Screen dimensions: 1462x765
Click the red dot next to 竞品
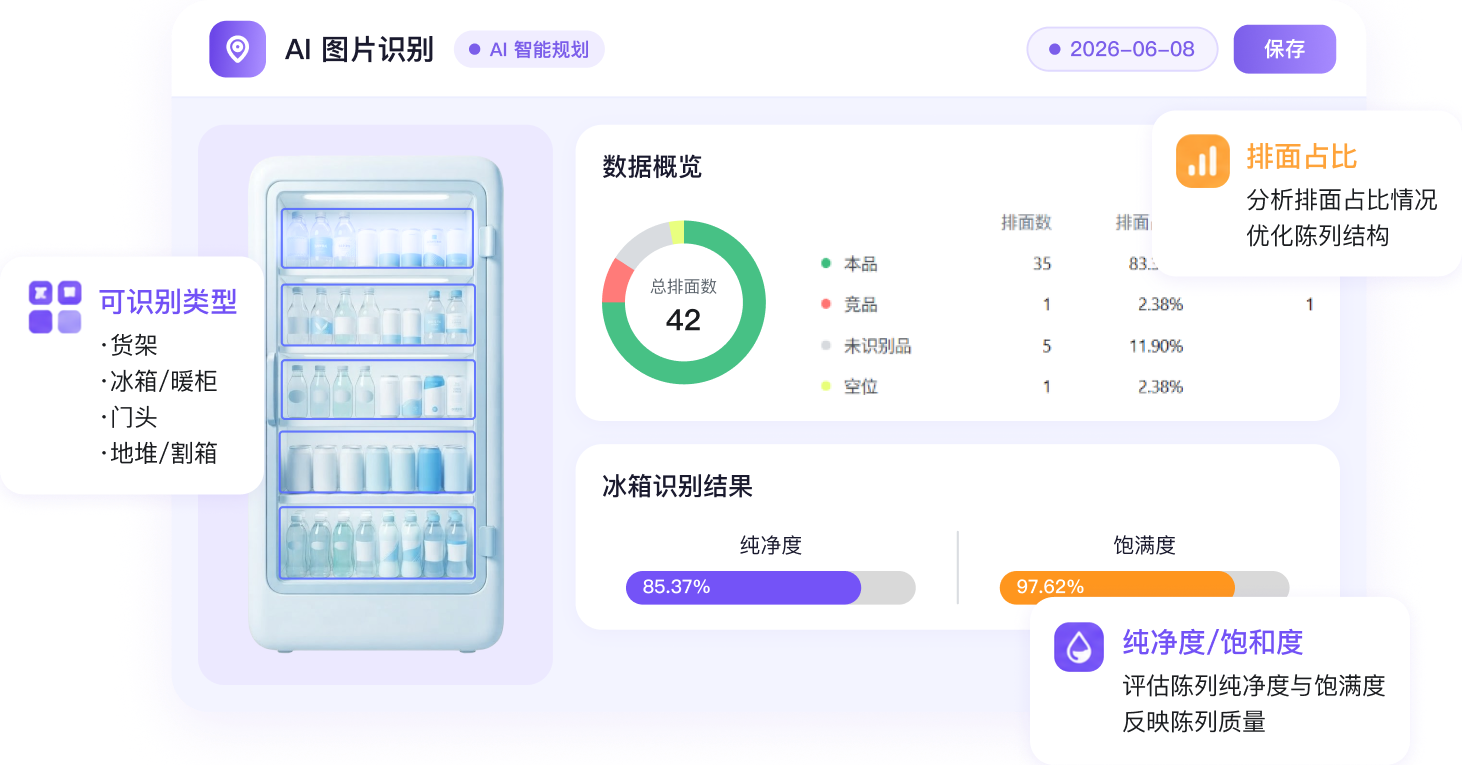coord(826,304)
